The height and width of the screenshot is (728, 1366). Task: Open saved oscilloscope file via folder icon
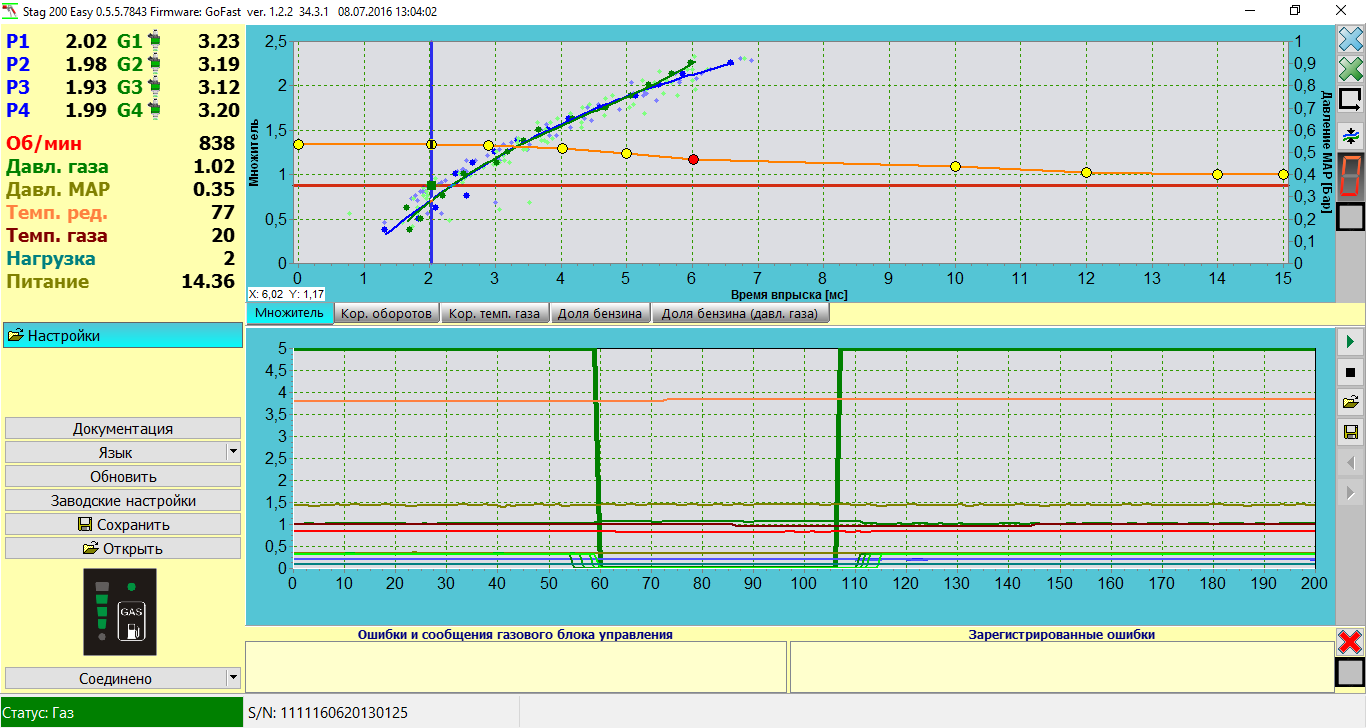pyautogui.click(x=1350, y=402)
